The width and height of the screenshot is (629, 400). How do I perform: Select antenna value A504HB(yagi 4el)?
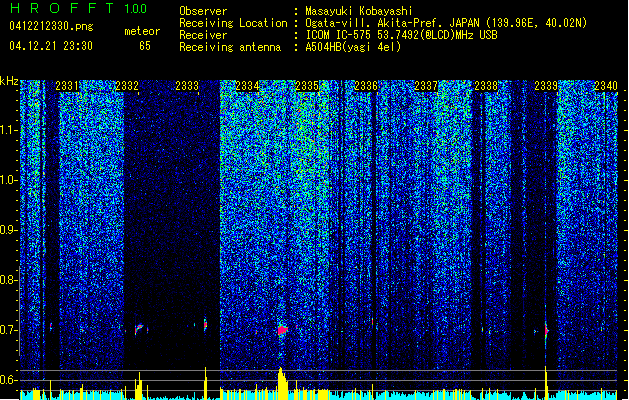point(353,47)
